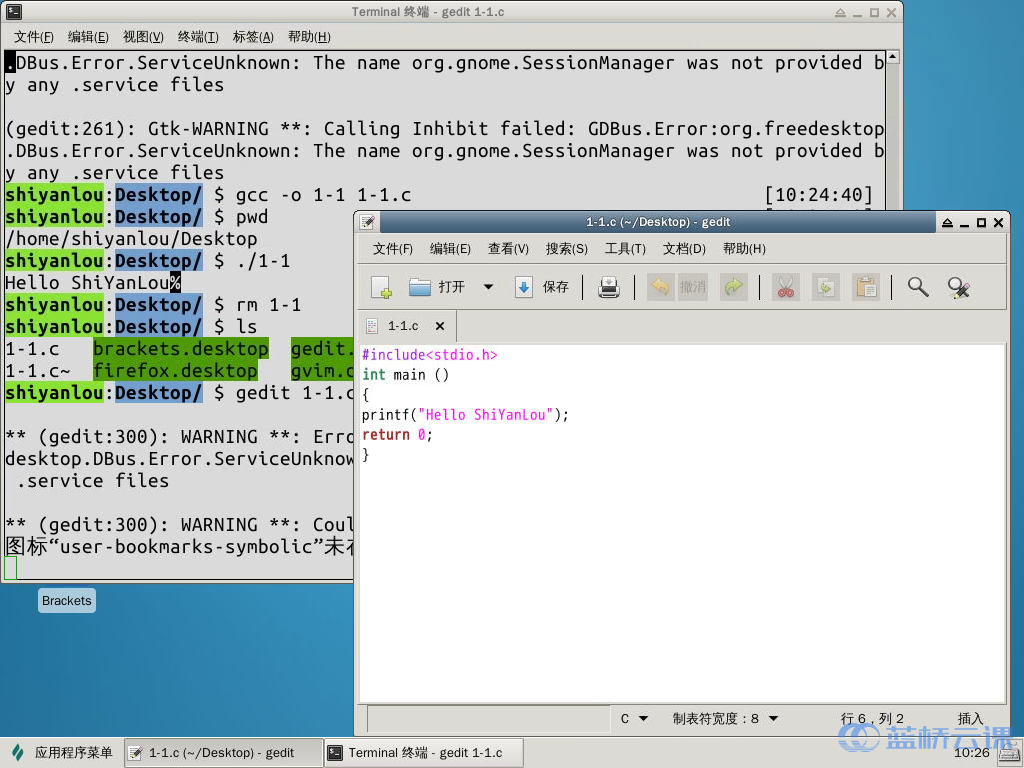Switch to Terminal 终端 in the taskbar

[424, 753]
